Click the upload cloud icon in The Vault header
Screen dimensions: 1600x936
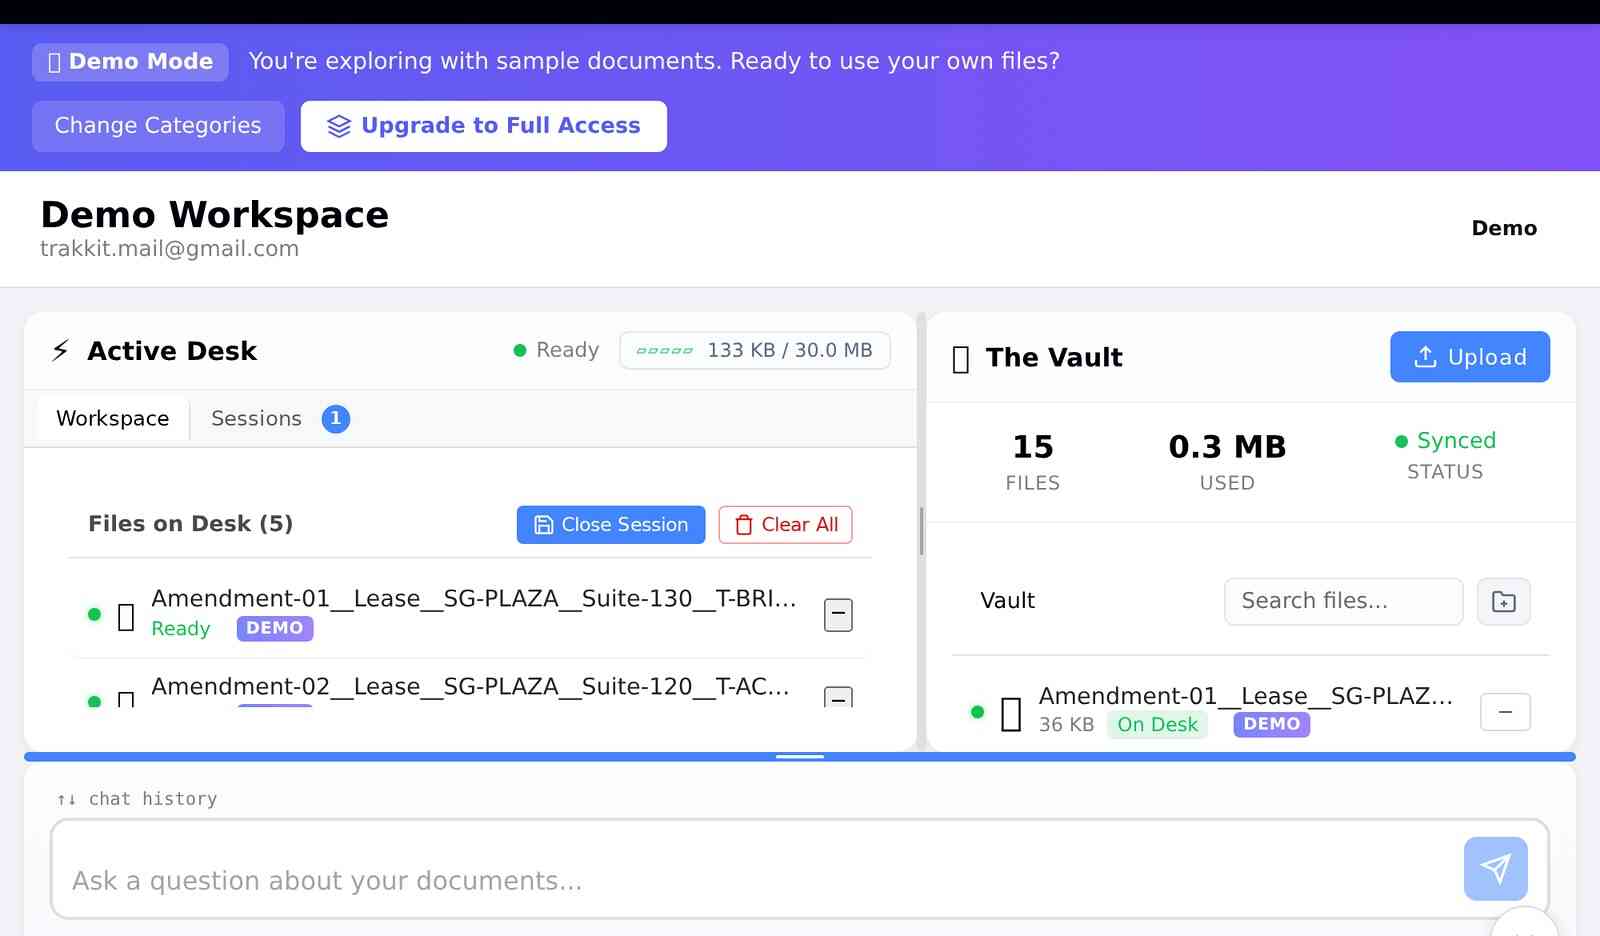[1424, 356]
